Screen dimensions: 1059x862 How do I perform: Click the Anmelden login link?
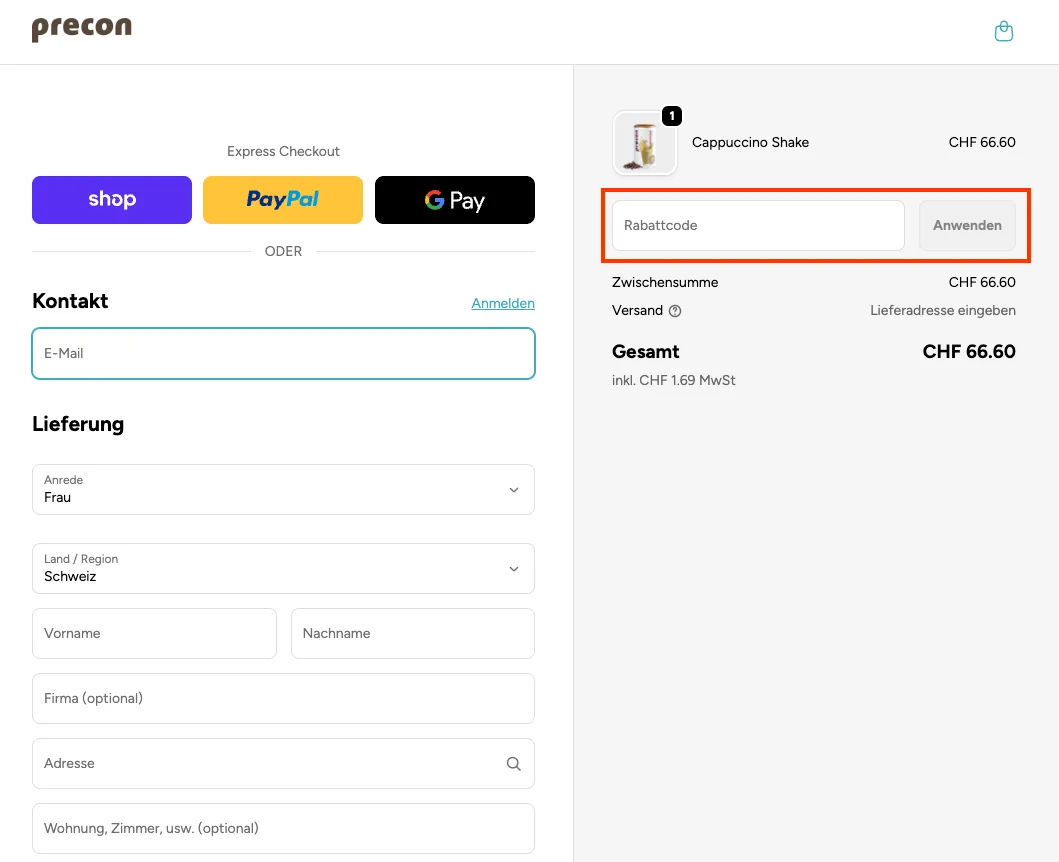pyautogui.click(x=503, y=303)
